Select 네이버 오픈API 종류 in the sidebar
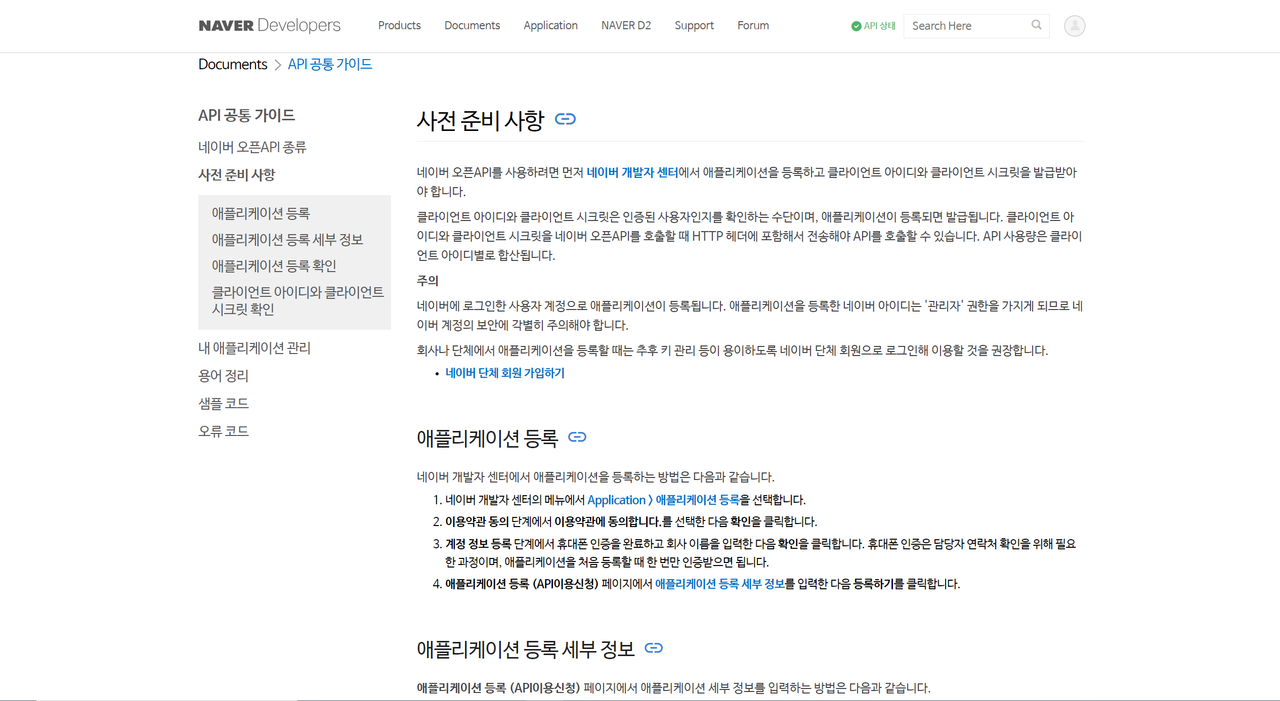1280x701 pixels. pos(252,147)
